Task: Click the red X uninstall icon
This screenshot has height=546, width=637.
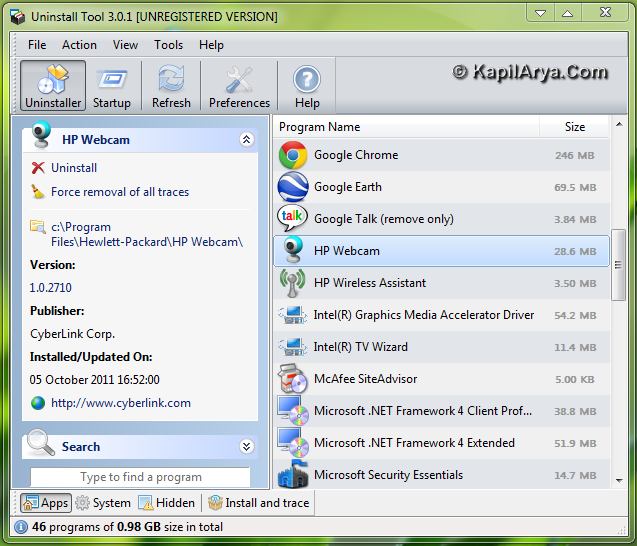Action: [38, 168]
